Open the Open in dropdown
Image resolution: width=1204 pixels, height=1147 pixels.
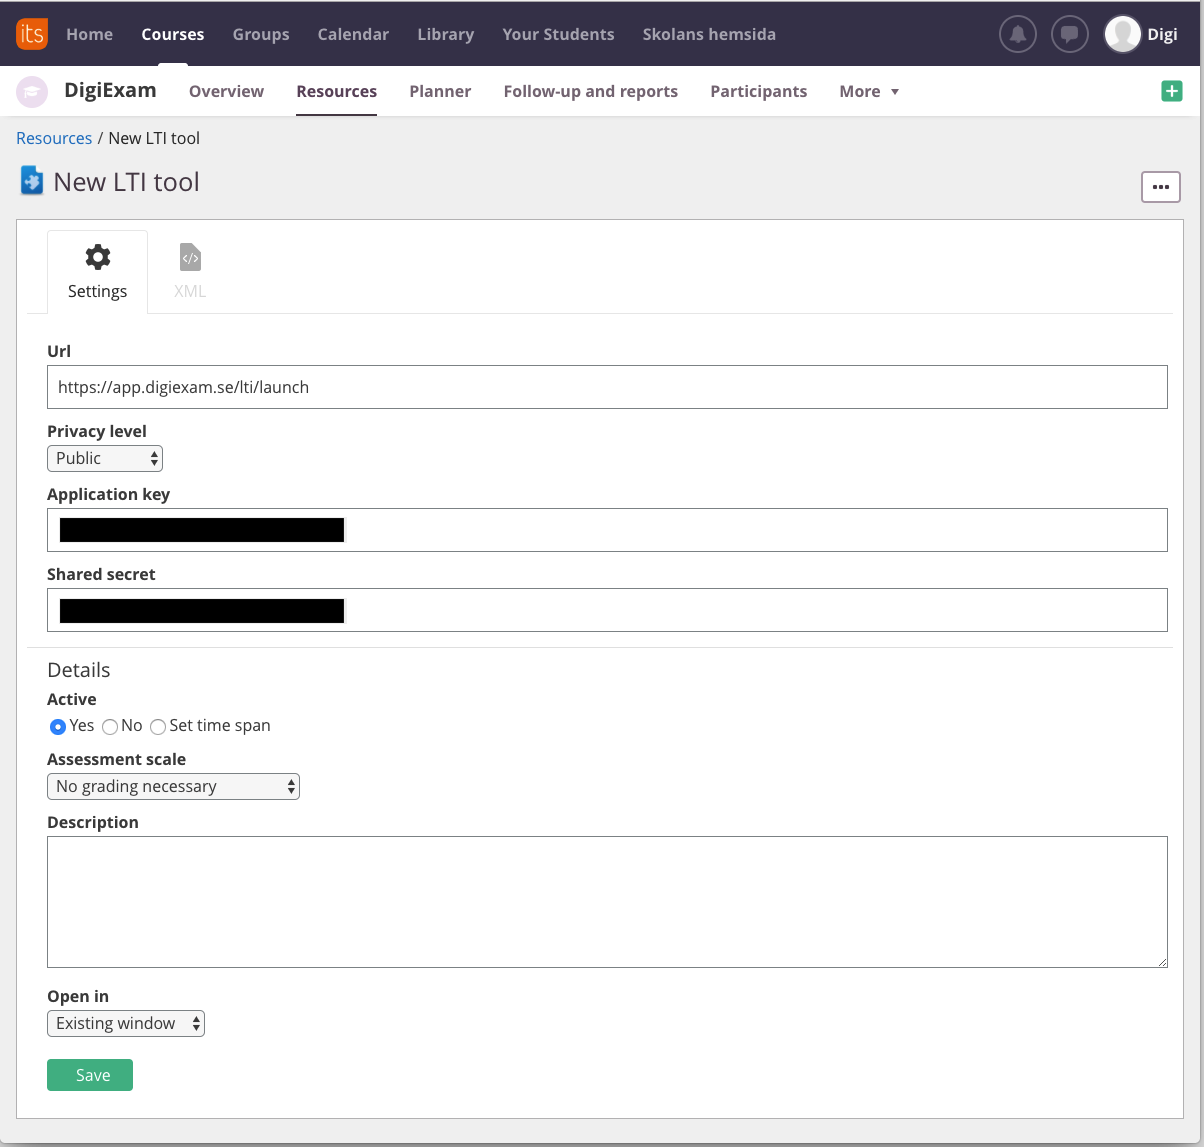126,1023
